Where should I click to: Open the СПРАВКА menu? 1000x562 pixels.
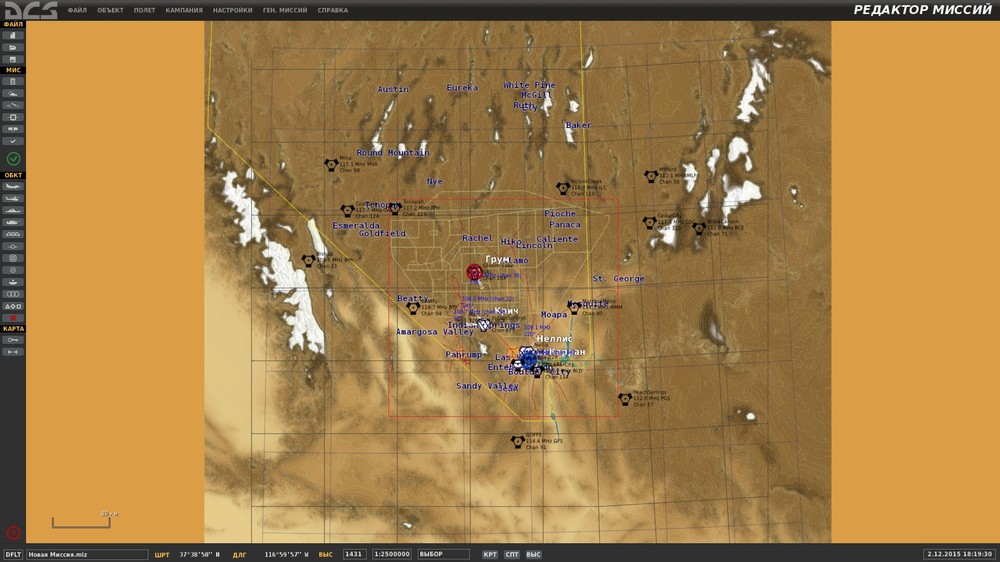point(332,10)
